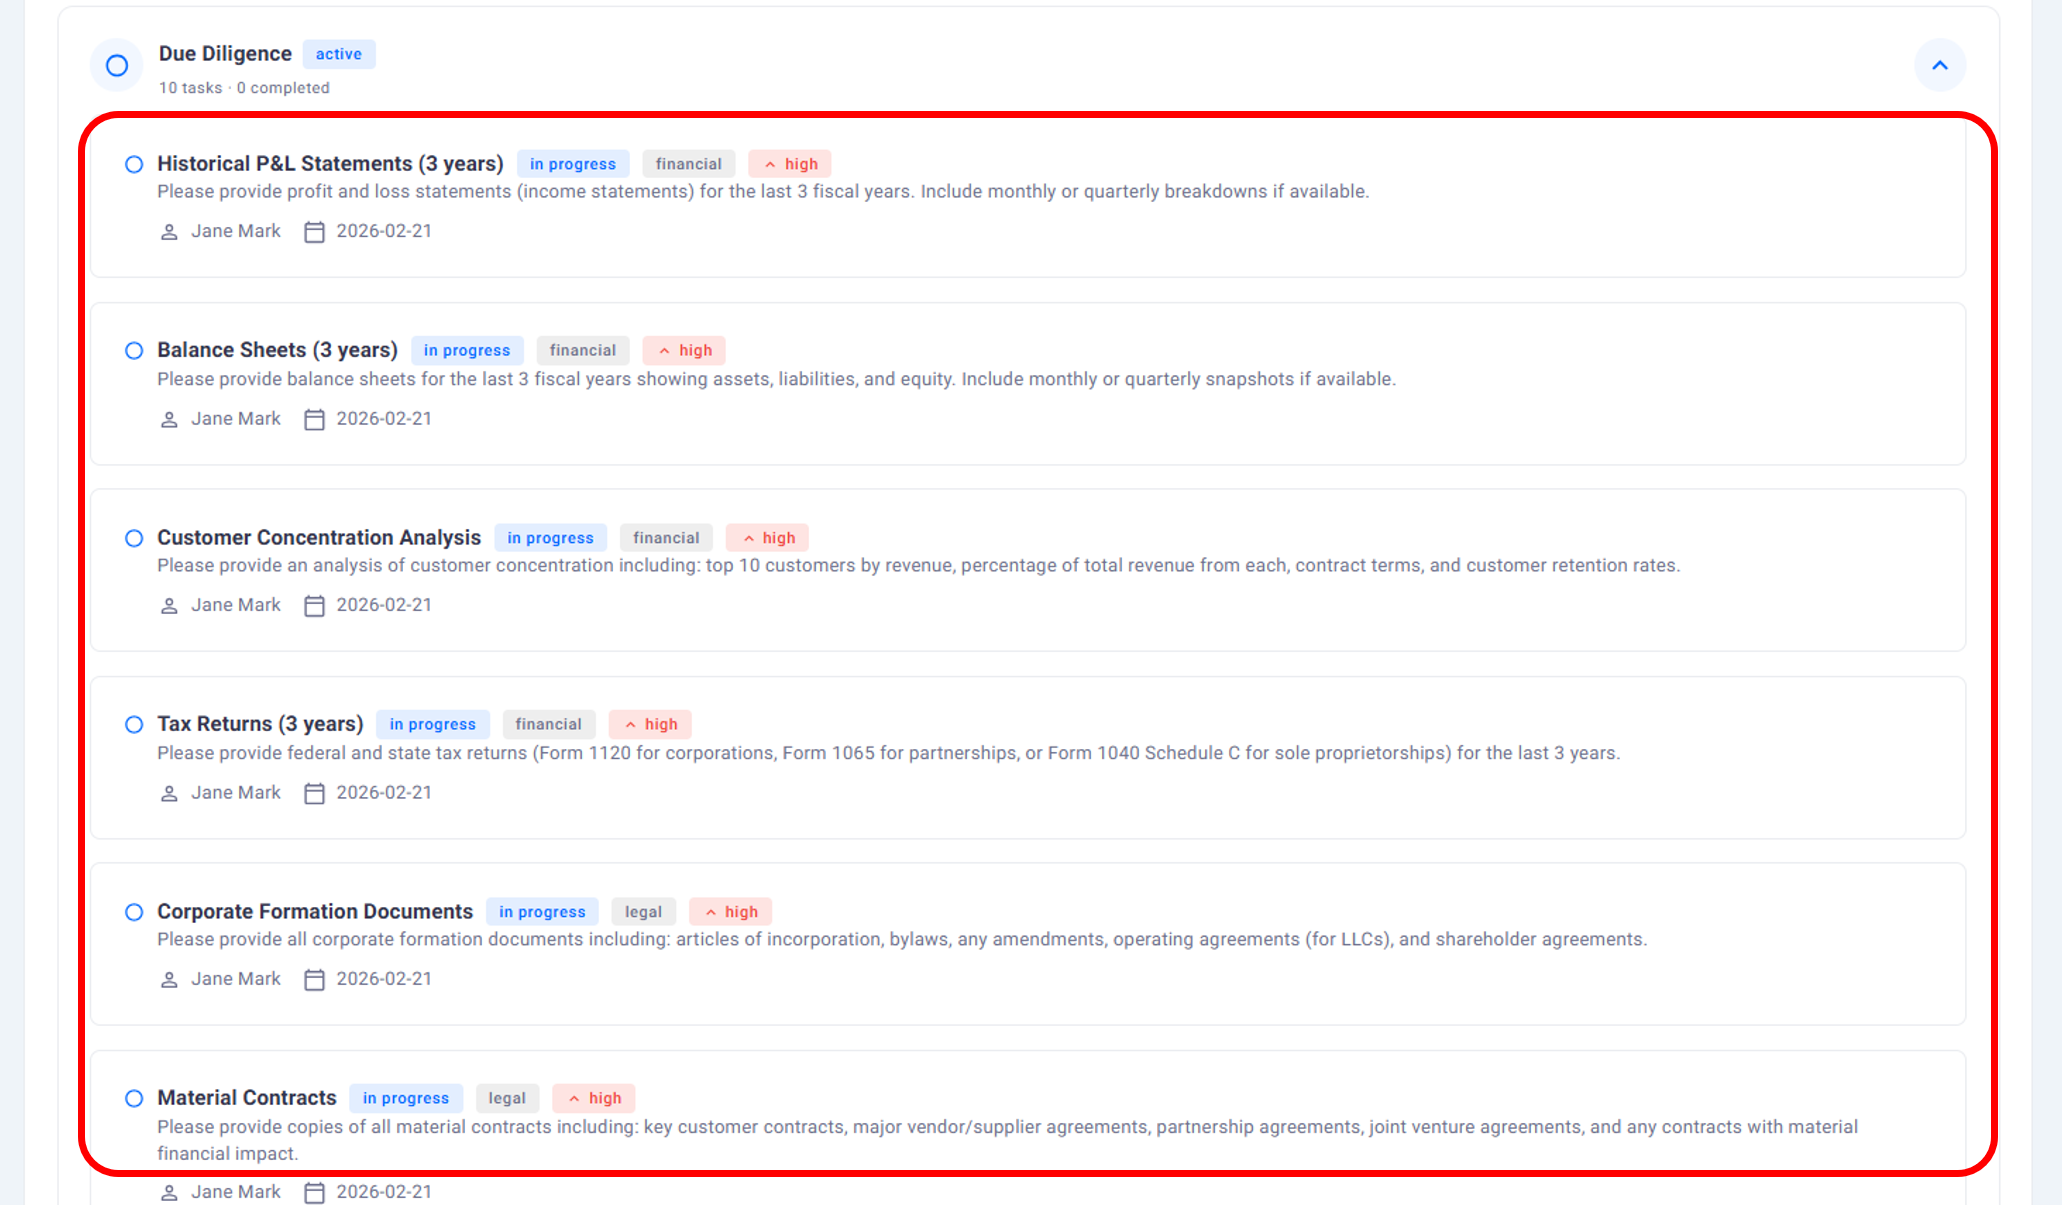The image size is (2062, 1205).
Task: Click financial tag on Customer Concentration Analysis
Action: coord(666,538)
